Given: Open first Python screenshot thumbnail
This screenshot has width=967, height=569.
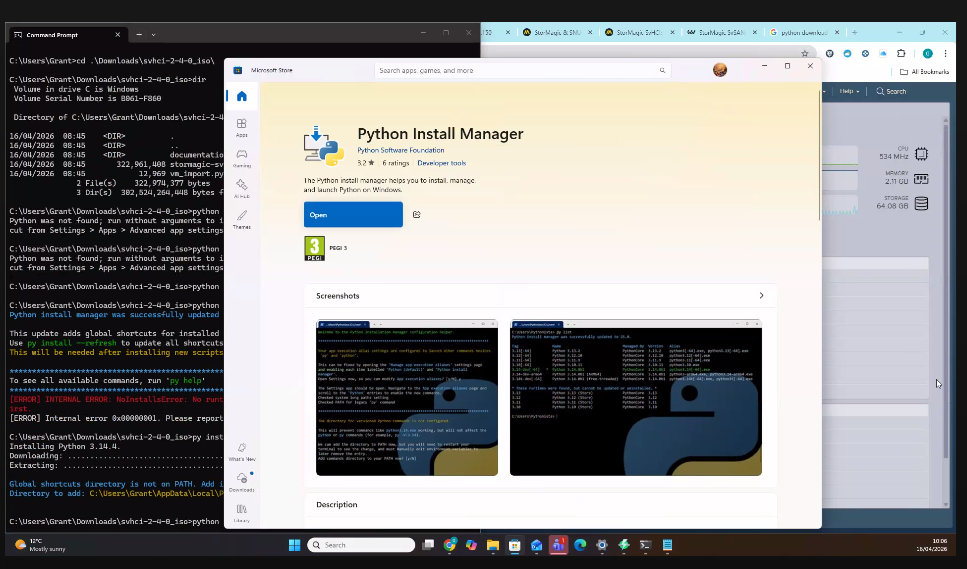Looking at the screenshot, I should tap(406, 398).
